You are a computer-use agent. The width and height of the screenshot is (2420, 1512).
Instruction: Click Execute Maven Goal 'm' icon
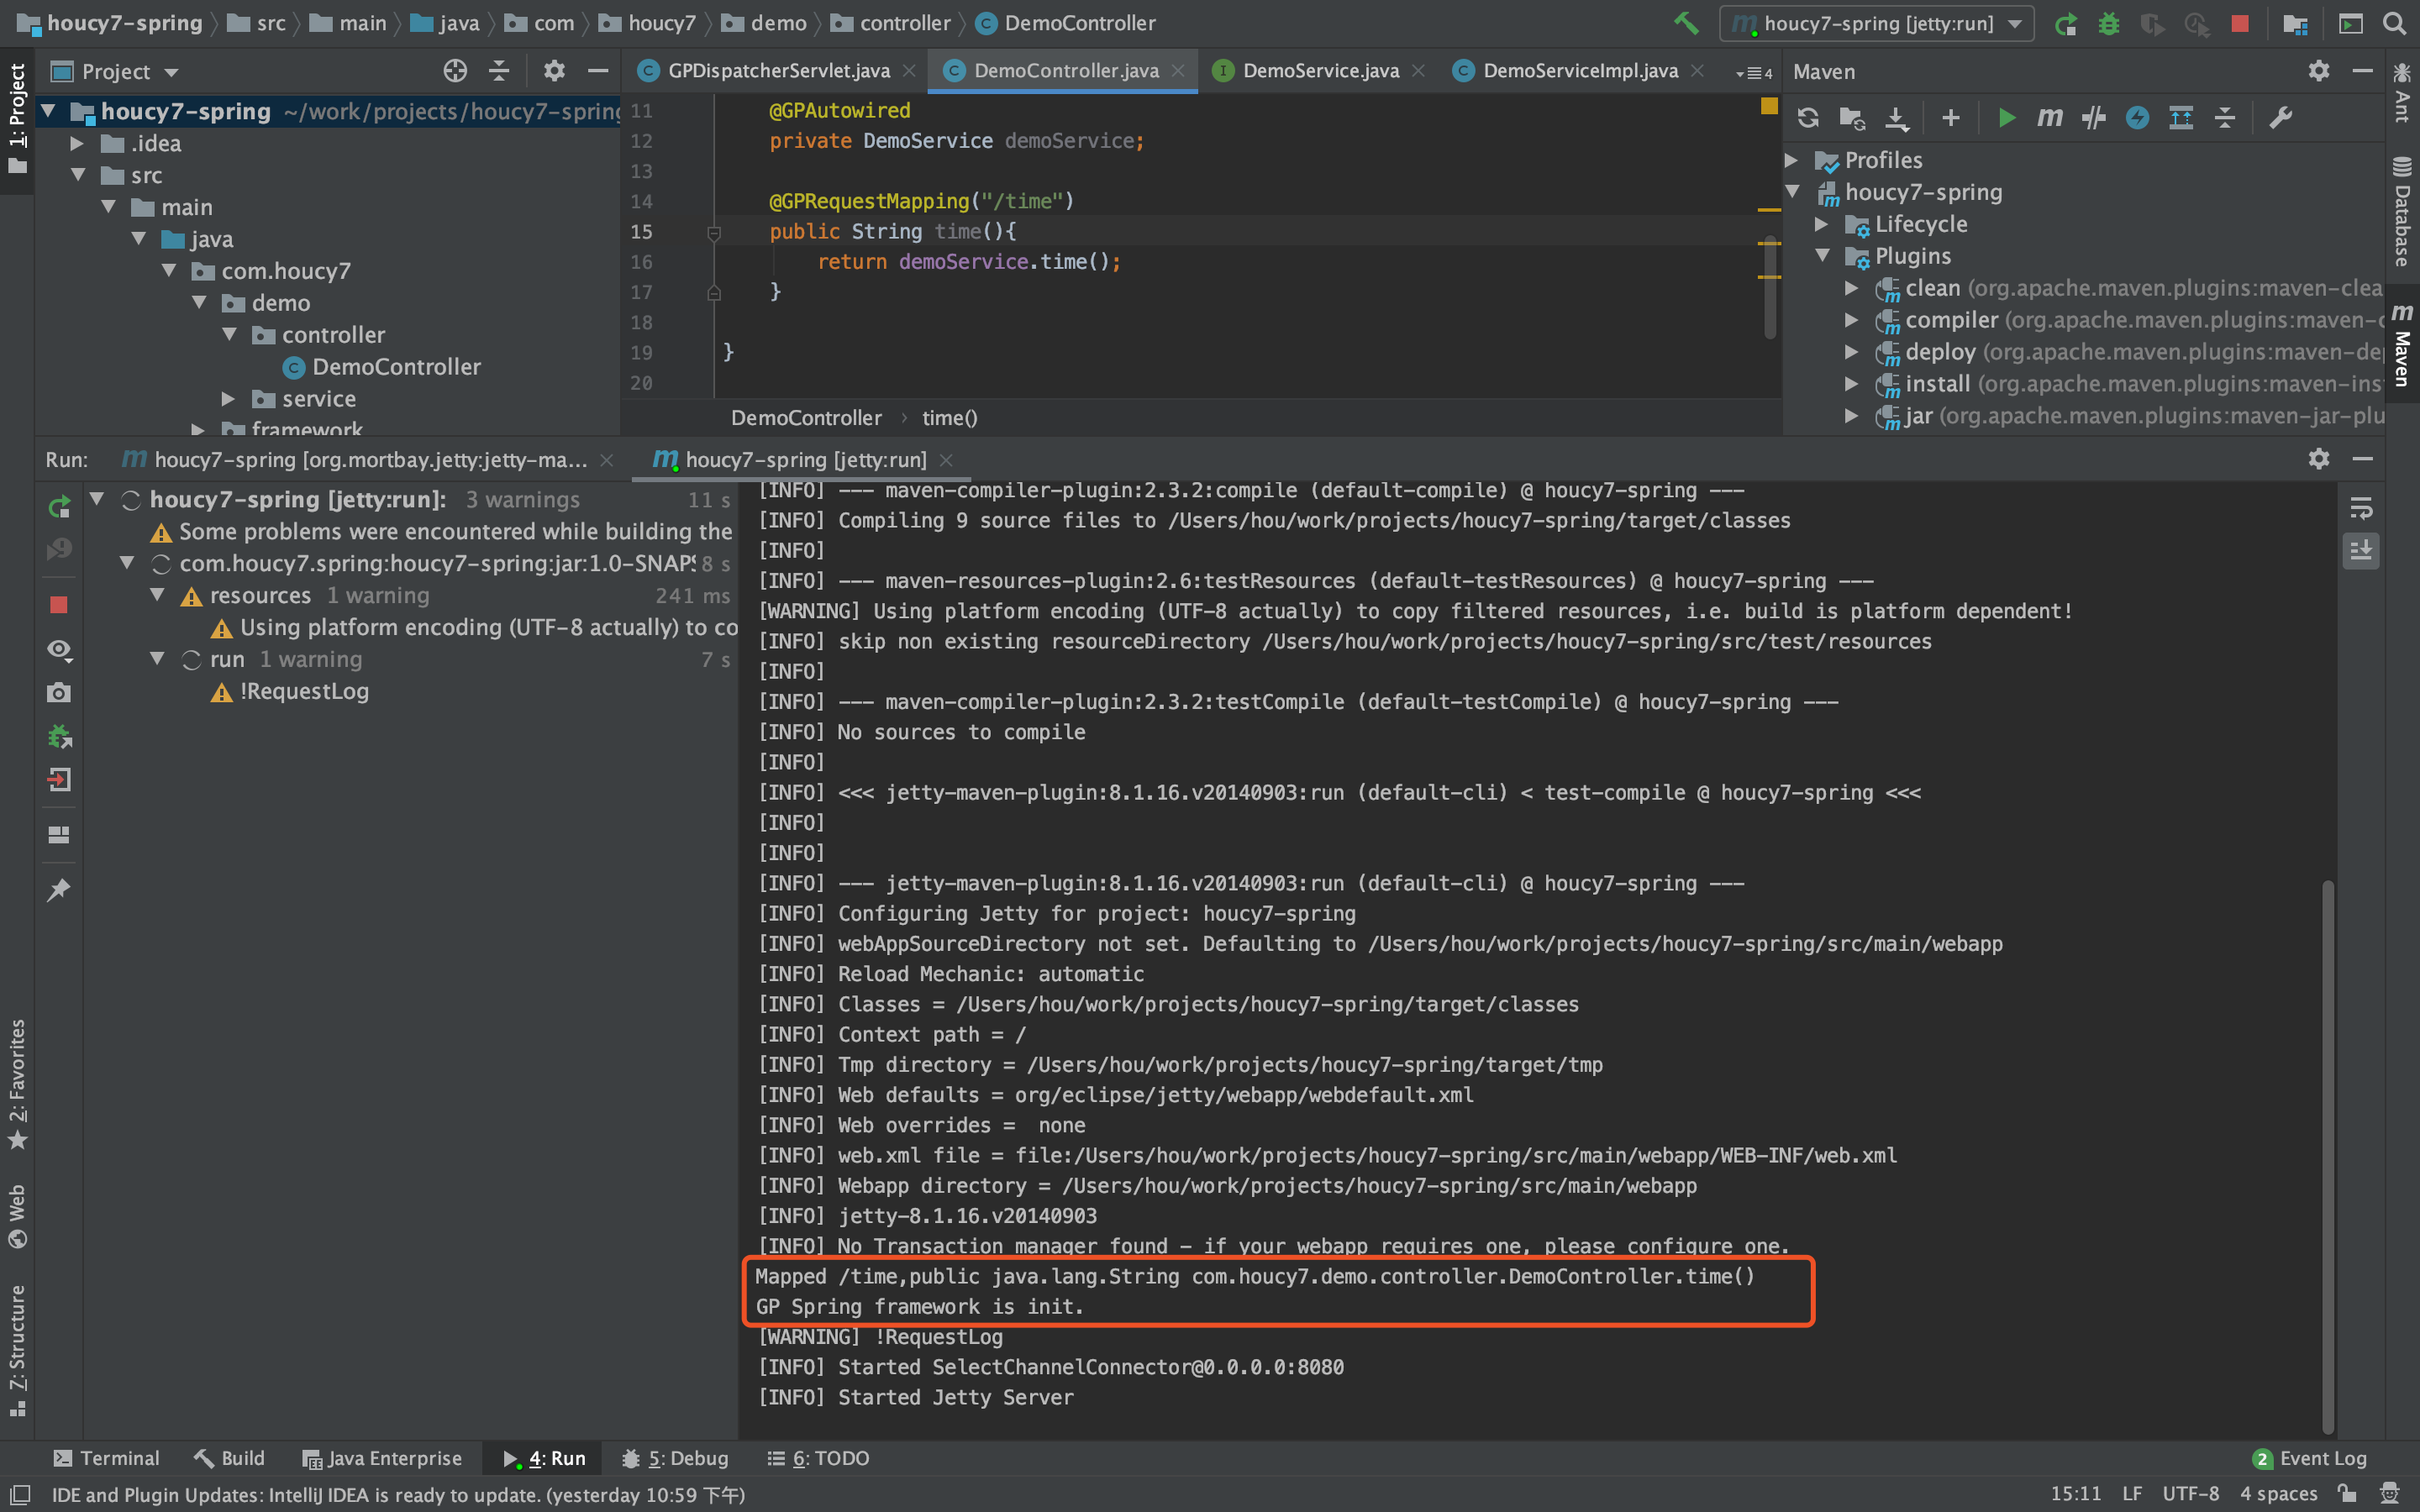pos(2049,118)
